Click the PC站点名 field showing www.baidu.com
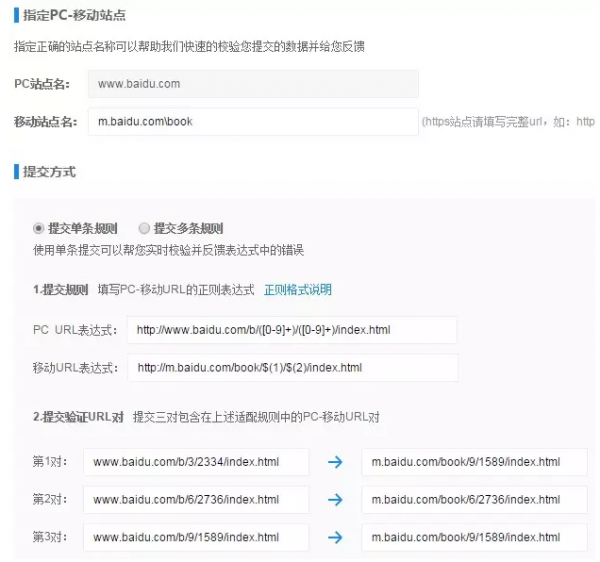The height and width of the screenshot is (562, 600). pyautogui.click(x=253, y=84)
